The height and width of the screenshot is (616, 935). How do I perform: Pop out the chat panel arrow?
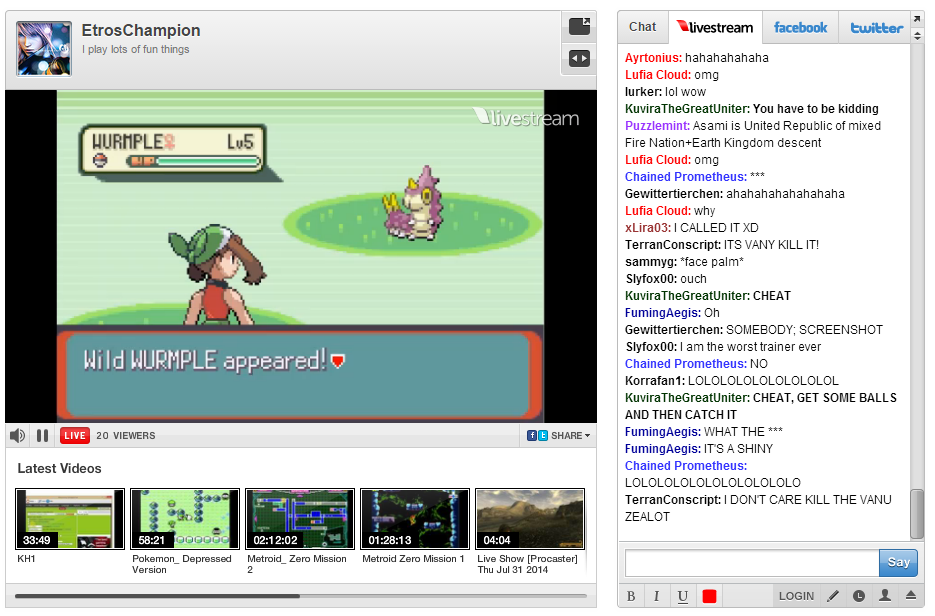(917, 19)
